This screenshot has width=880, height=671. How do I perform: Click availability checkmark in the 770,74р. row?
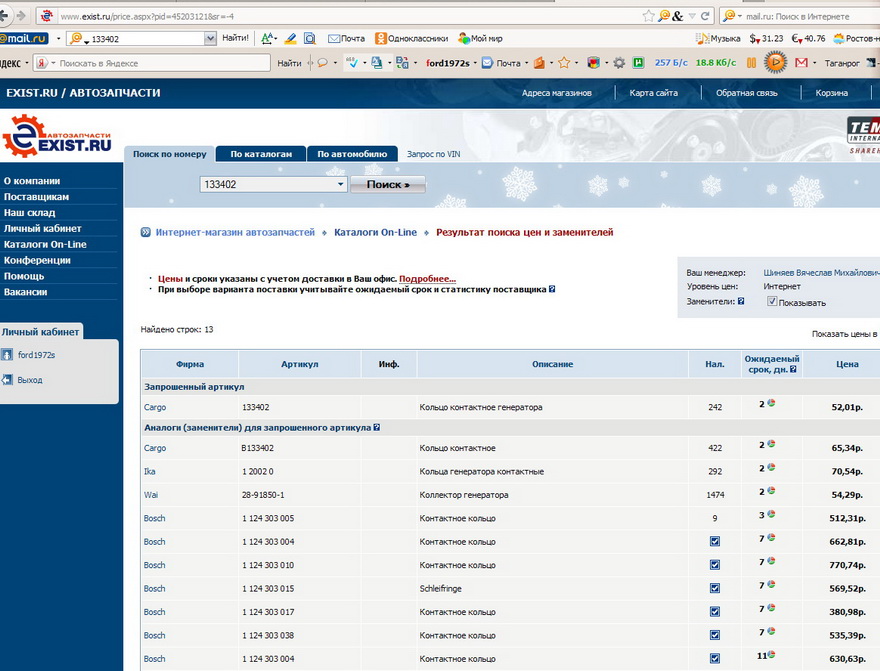[714, 565]
